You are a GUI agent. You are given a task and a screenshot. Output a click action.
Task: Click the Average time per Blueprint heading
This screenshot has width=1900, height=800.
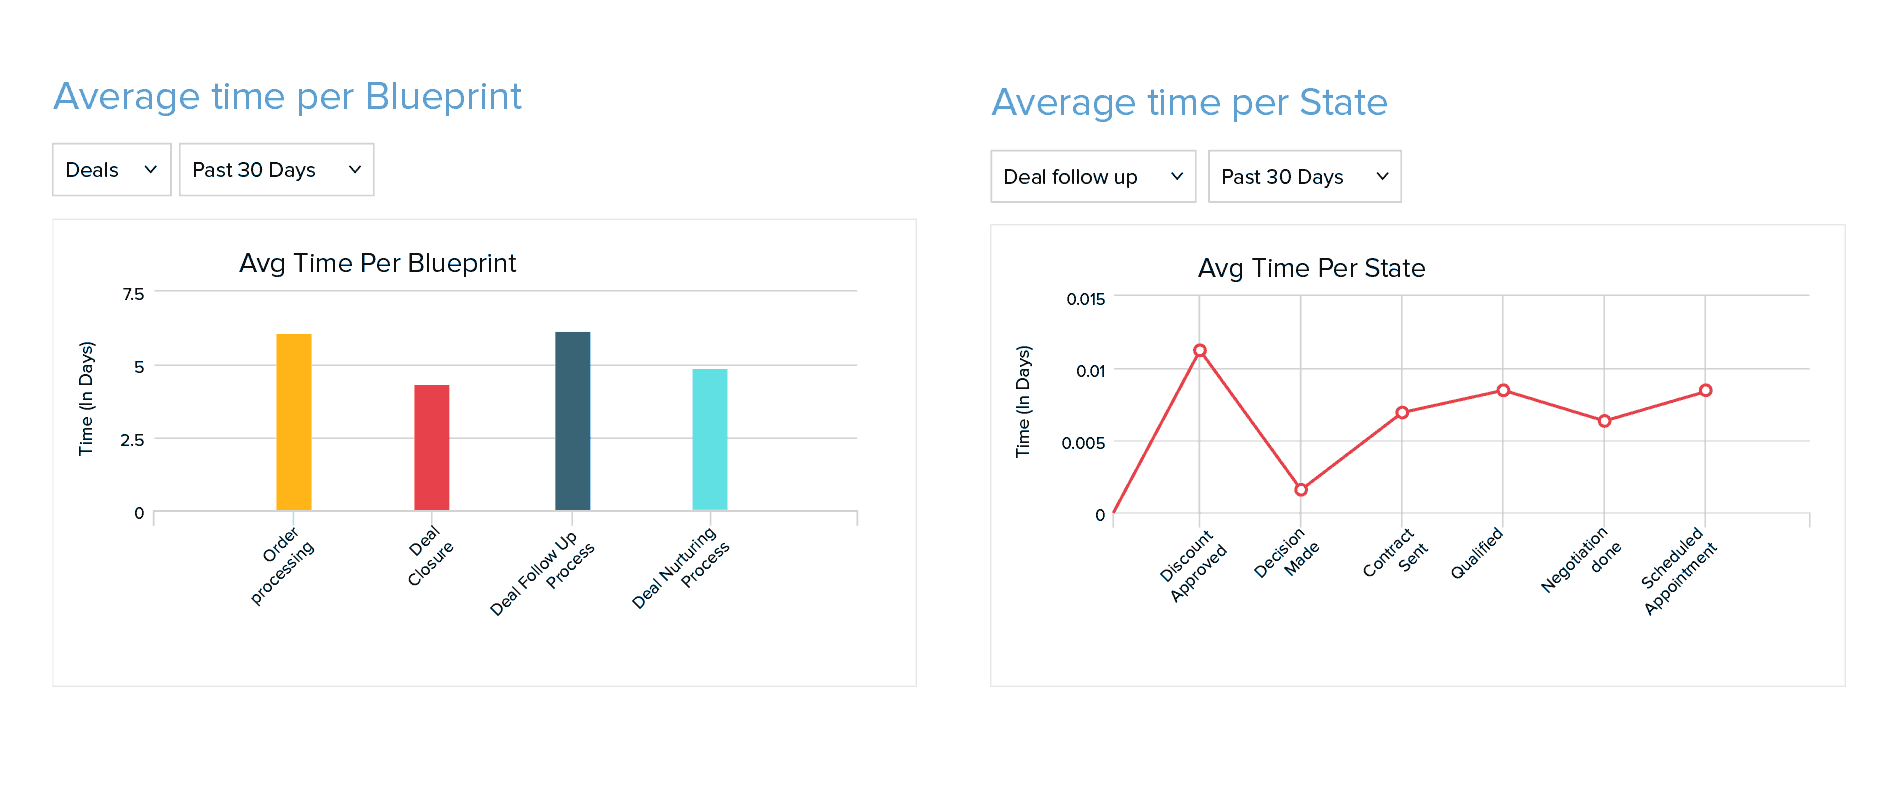coord(288,97)
